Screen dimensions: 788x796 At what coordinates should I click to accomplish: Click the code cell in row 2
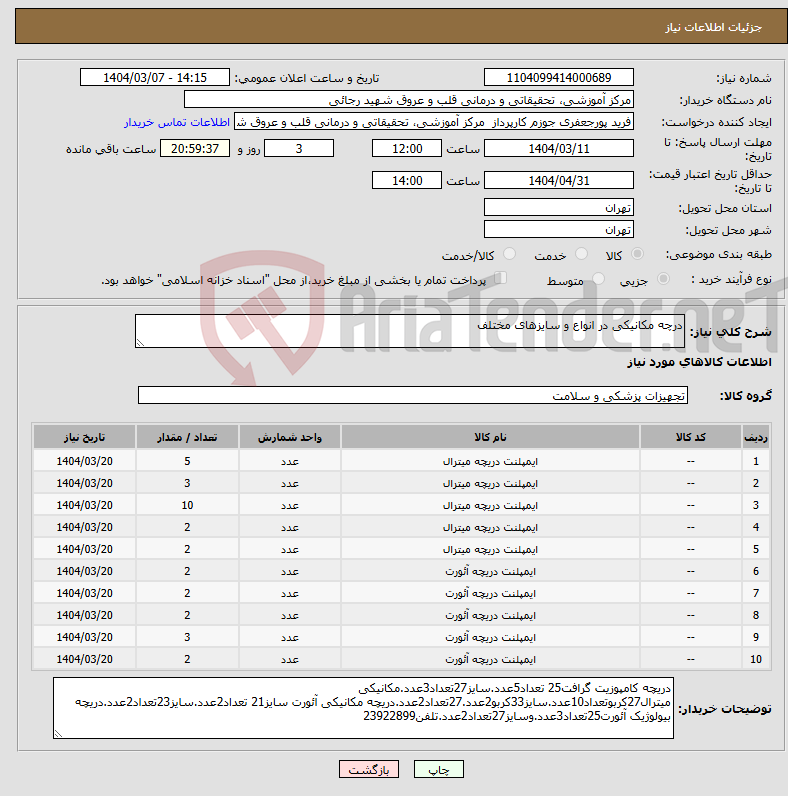(691, 483)
